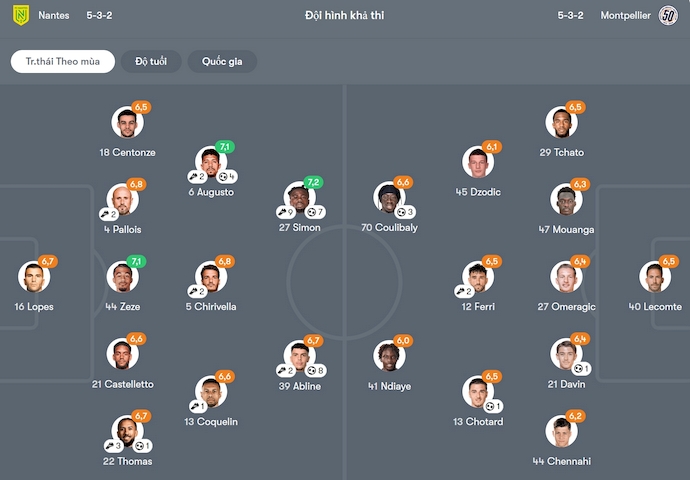The image size is (690, 480).
Task: Open the Nantes team name link
Action: click(53, 16)
